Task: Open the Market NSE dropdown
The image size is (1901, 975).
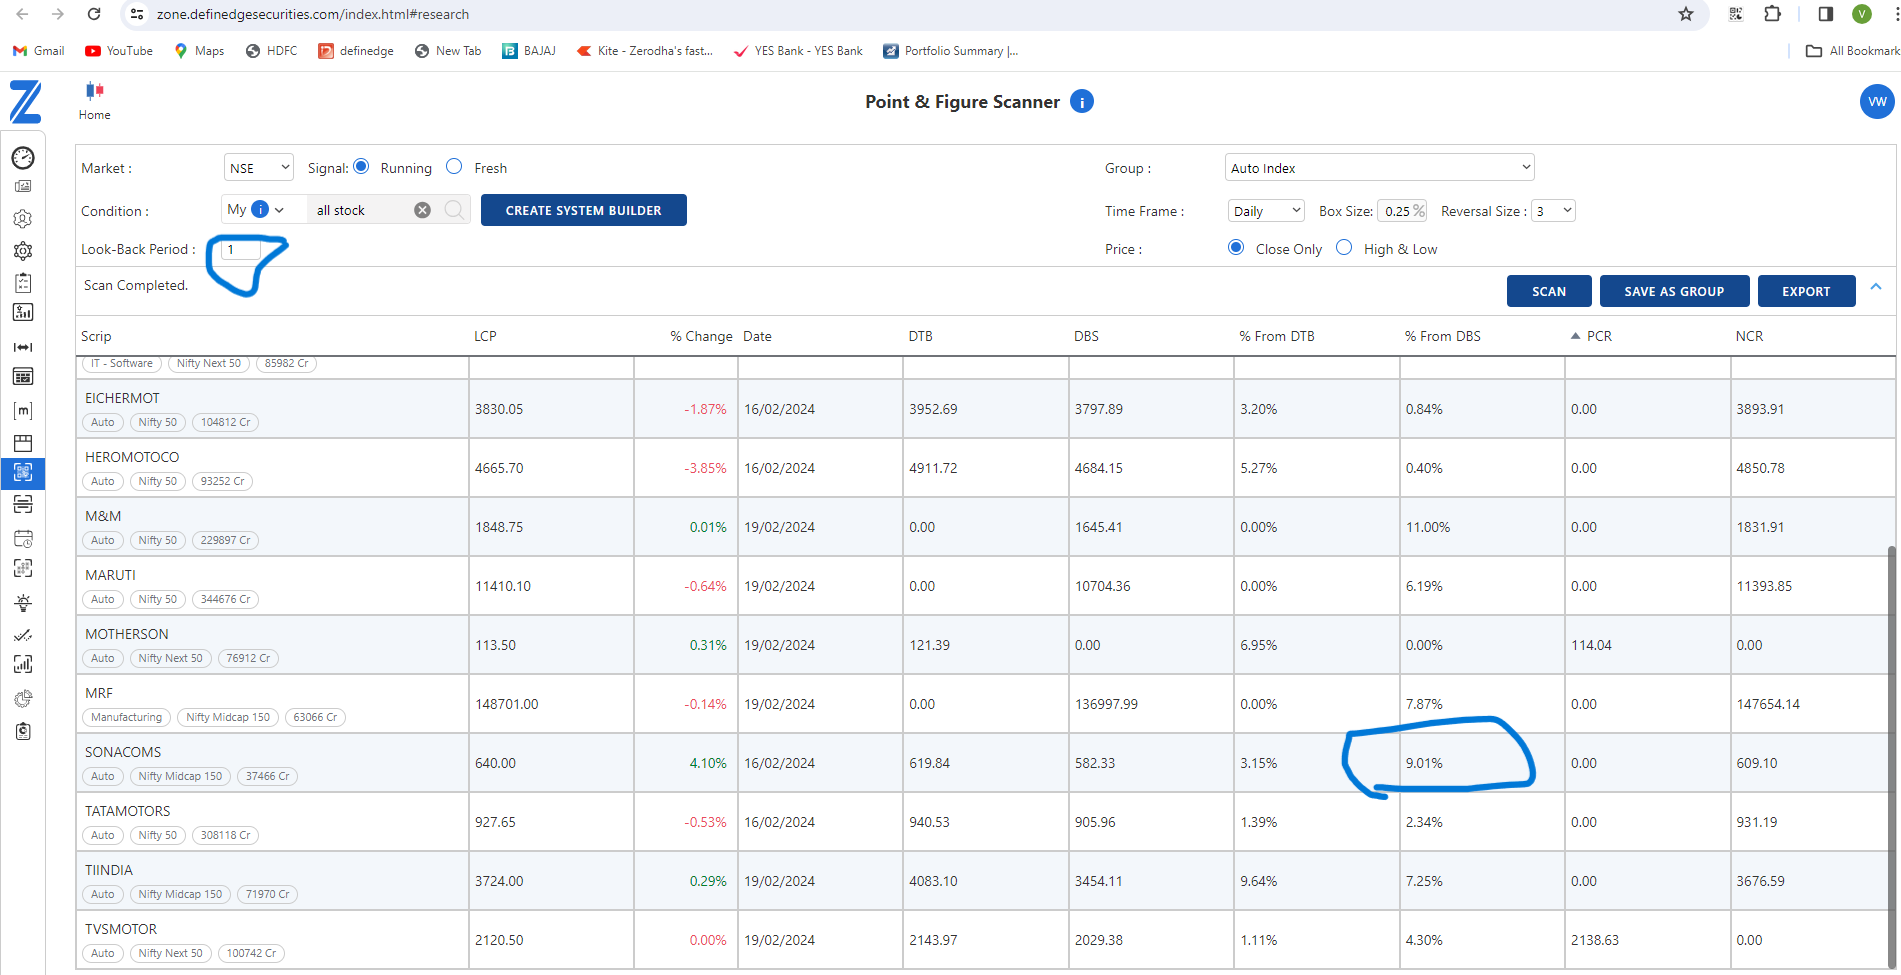Action: coord(259,168)
